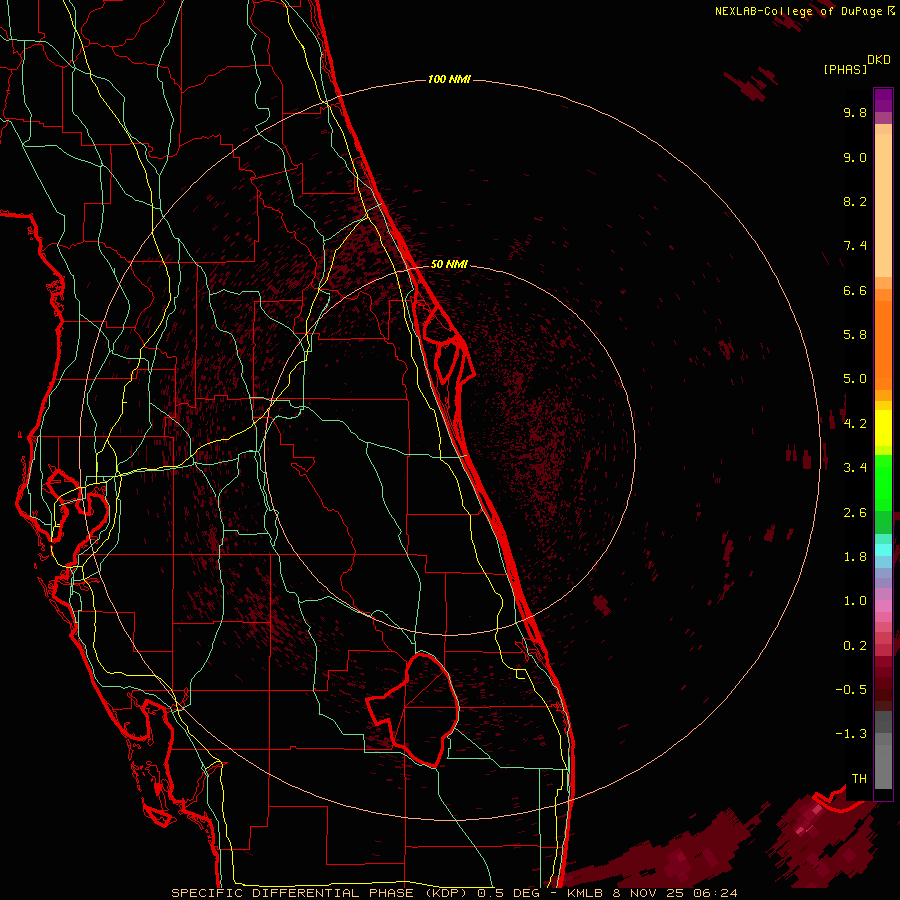Click the 0.2 scale value
This screenshot has width=900, height=900.
pos(855,646)
